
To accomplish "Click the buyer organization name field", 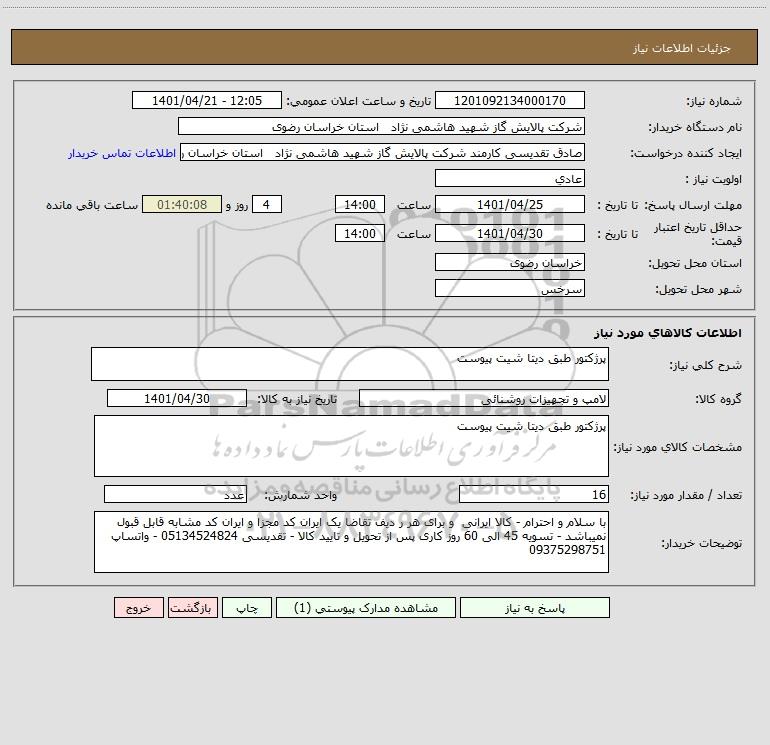I will [381, 126].
